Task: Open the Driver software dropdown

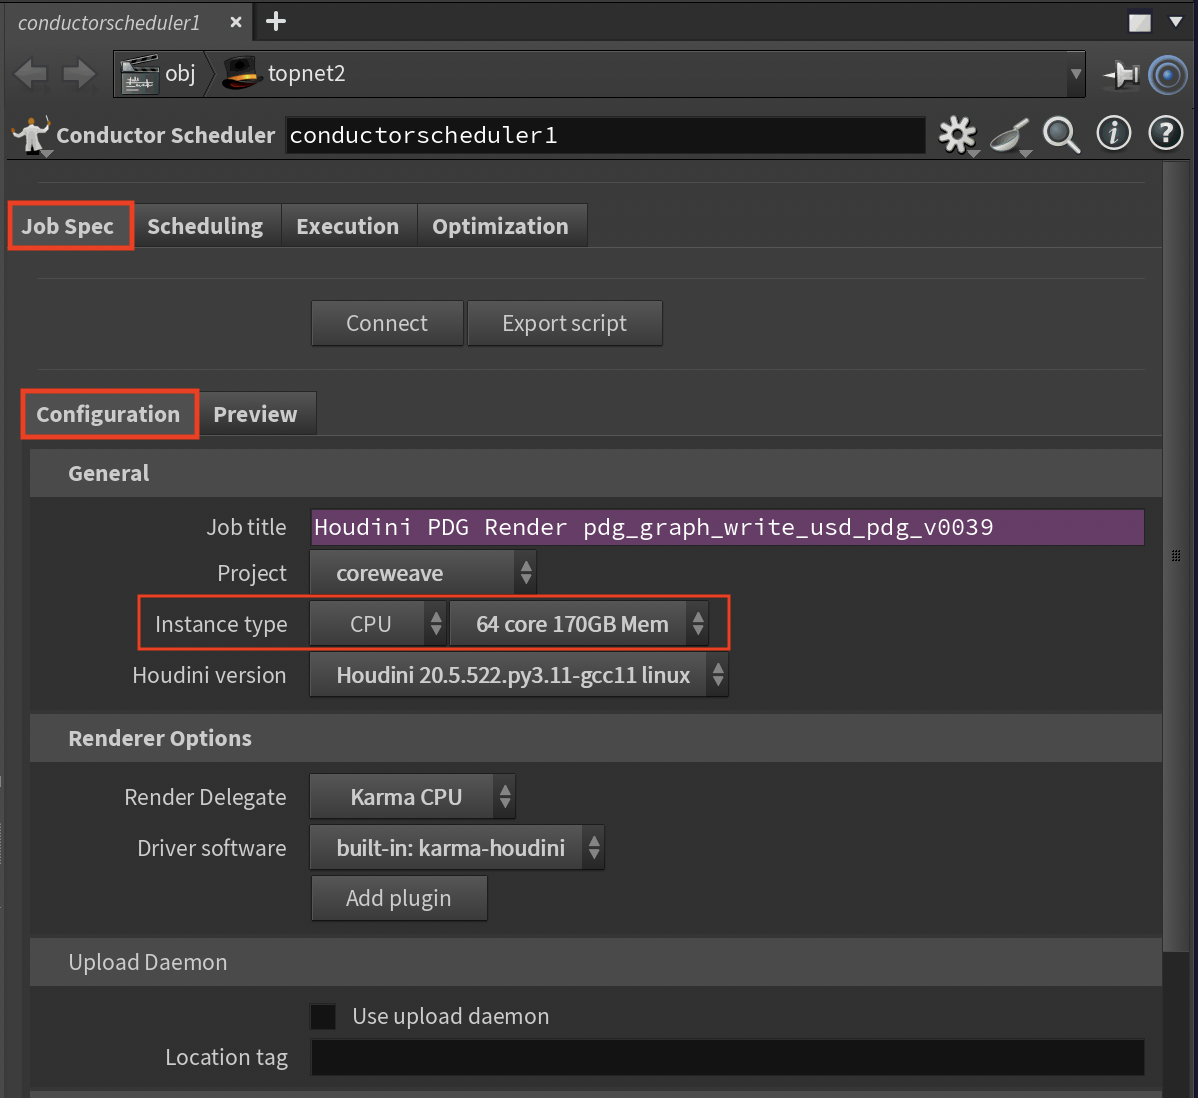Action: (x=457, y=848)
